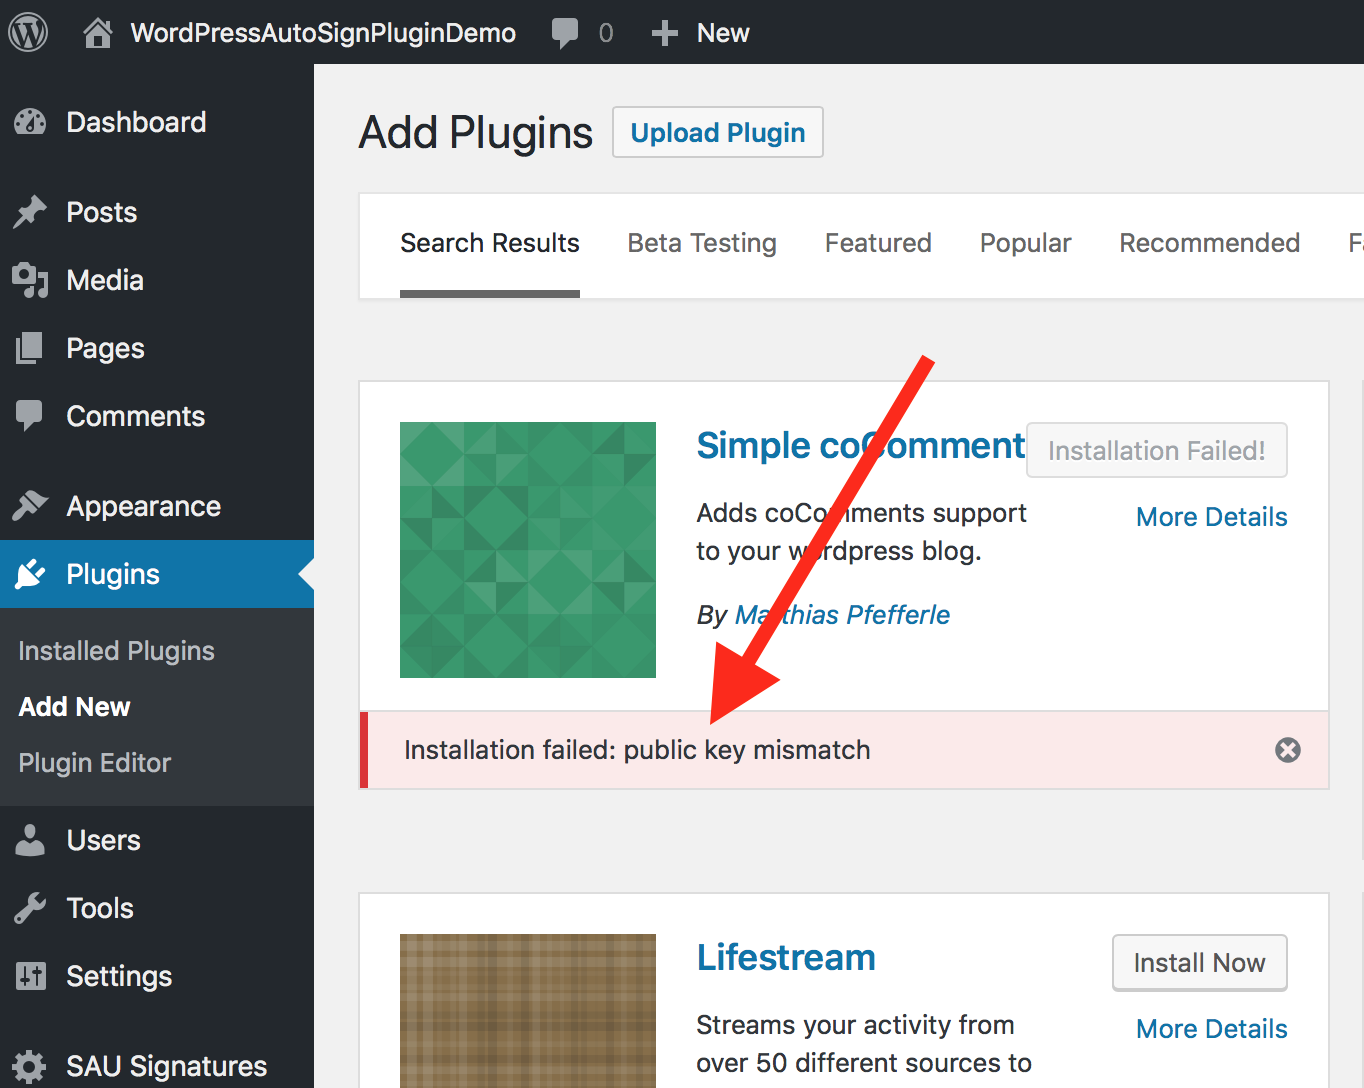Switch to the Popular tab
Viewport: 1364px width, 1088px height.
[x=1025, y=243]
